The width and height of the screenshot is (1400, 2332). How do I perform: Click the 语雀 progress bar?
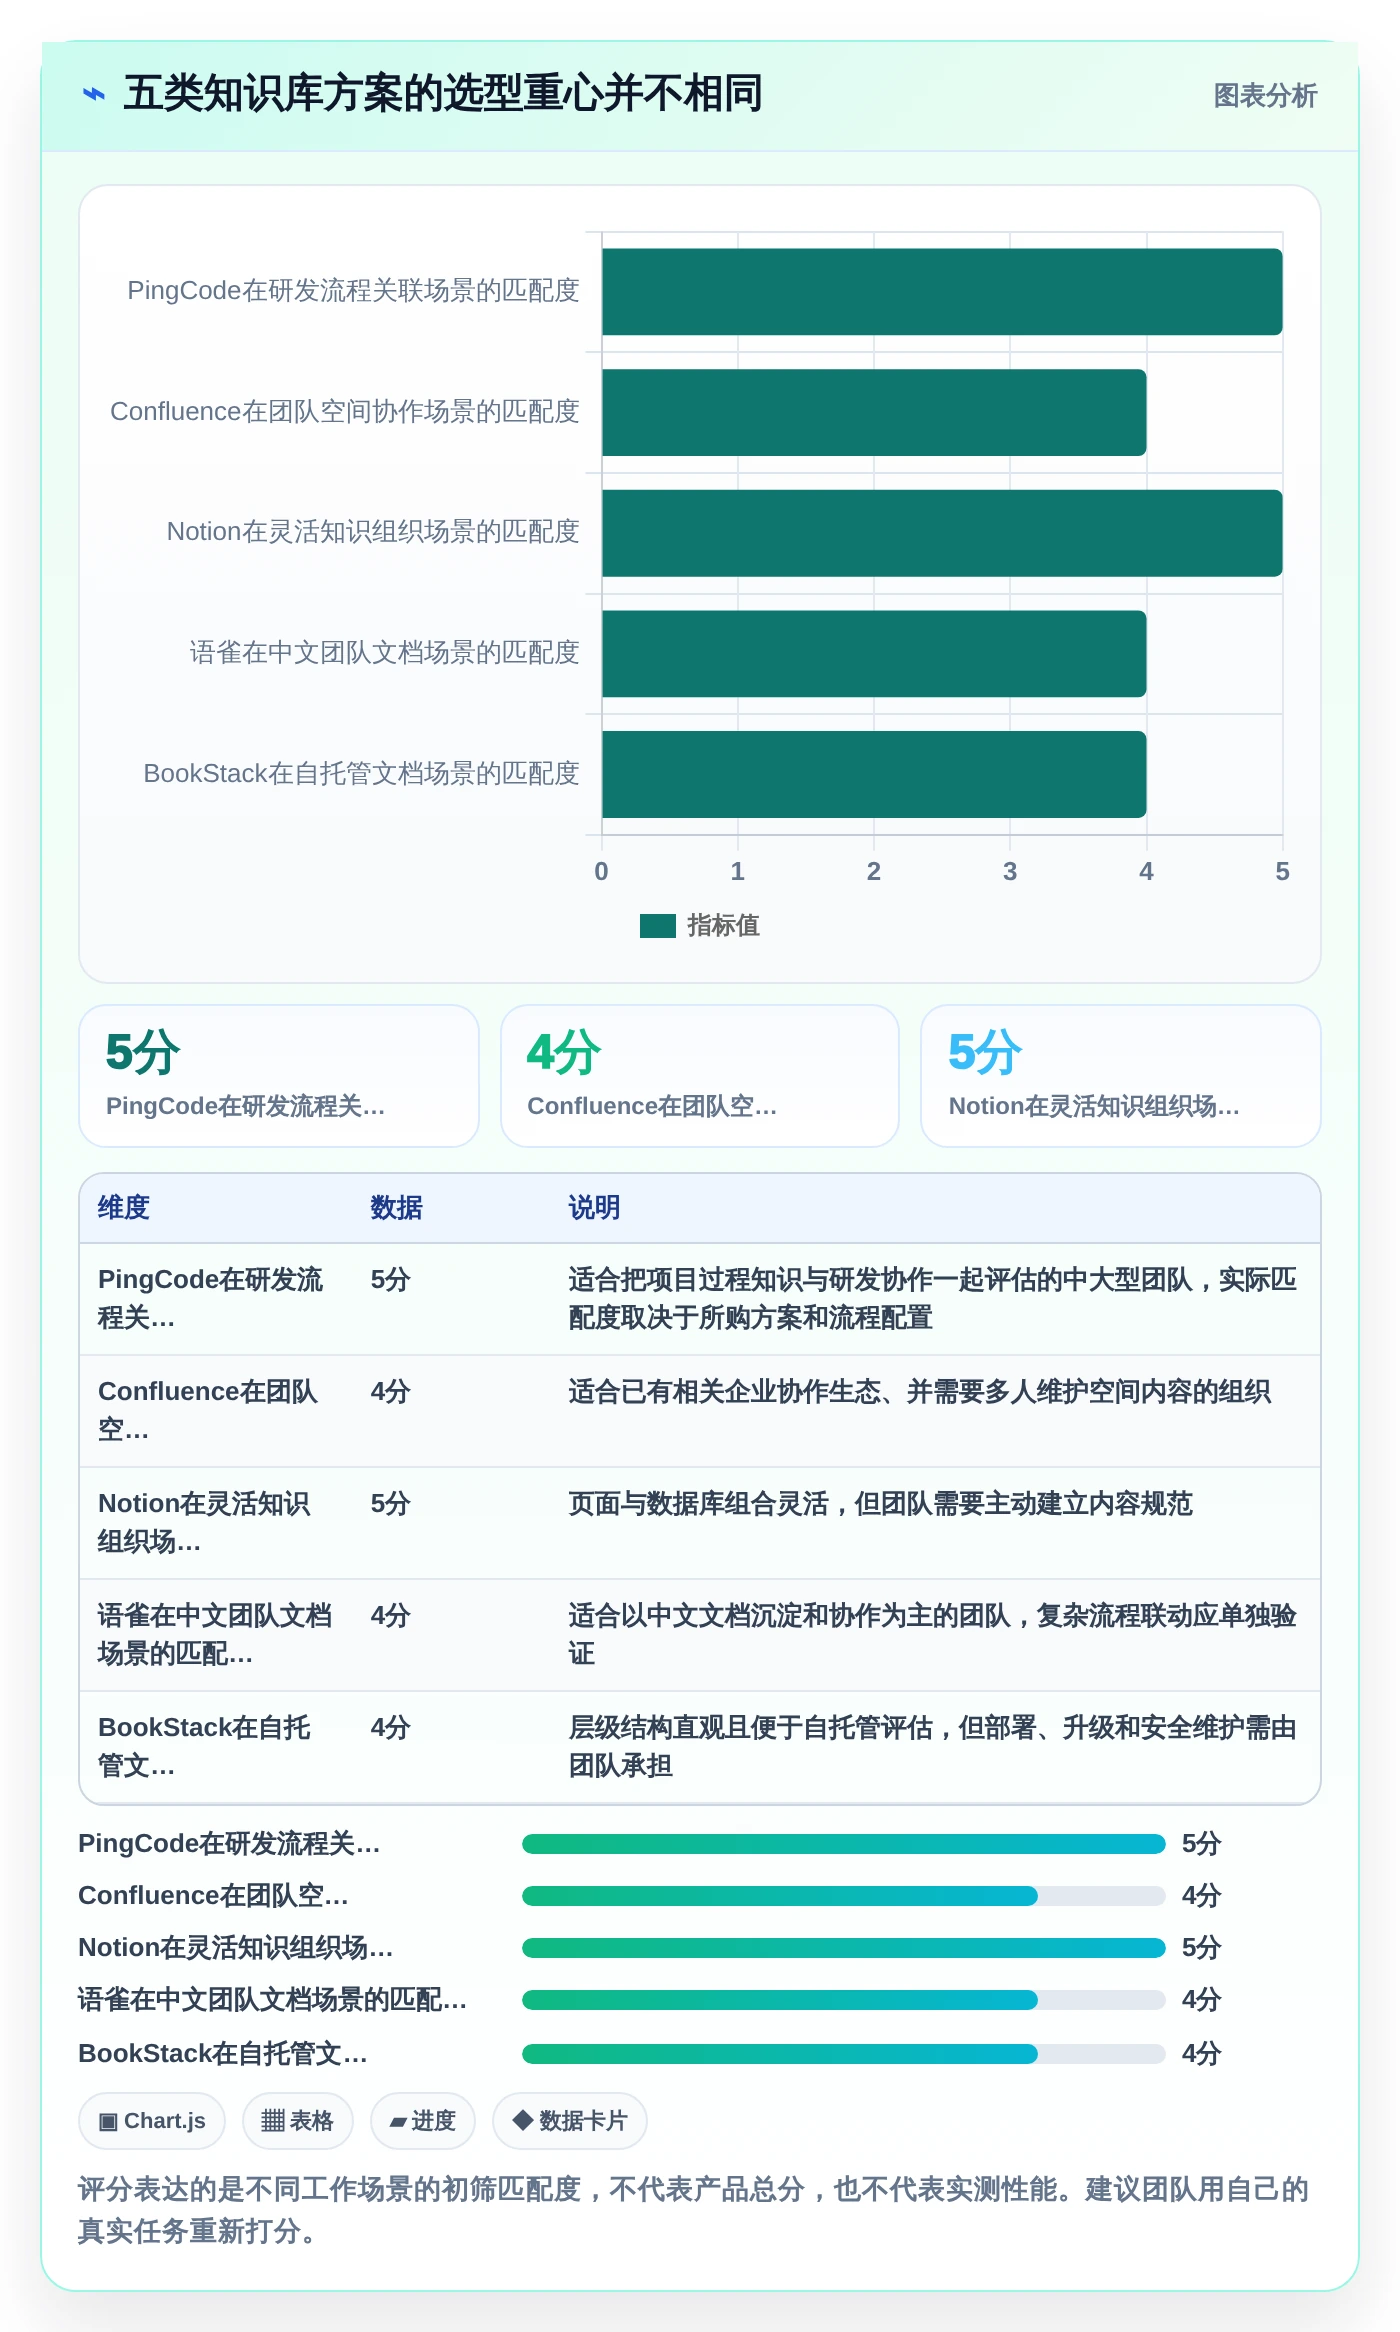[843, 2000]
